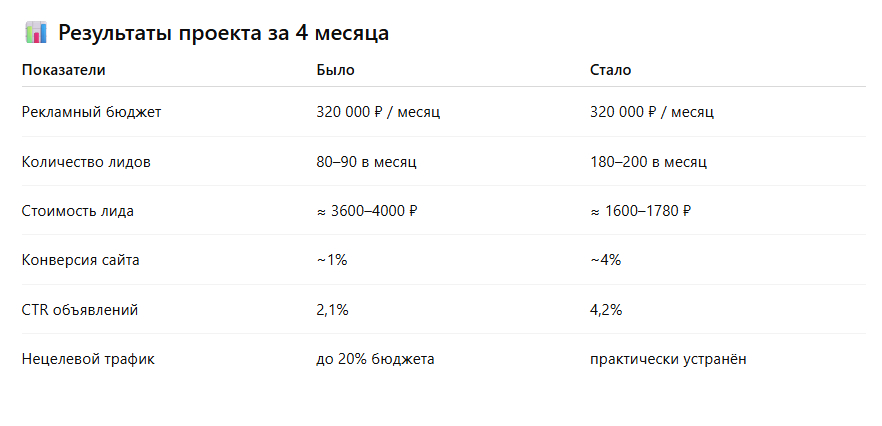
Task: Click the "Рекламный бюджет" row label
Action: (x=91, y=112)
